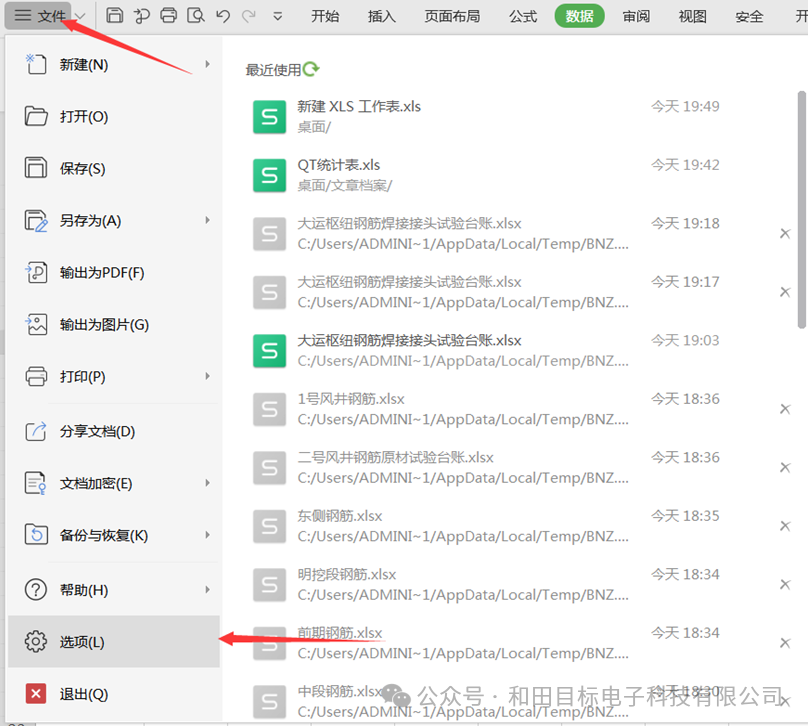
Task: Open recent file 东侧钢筋.xlsx
Action: pos(520,527)
